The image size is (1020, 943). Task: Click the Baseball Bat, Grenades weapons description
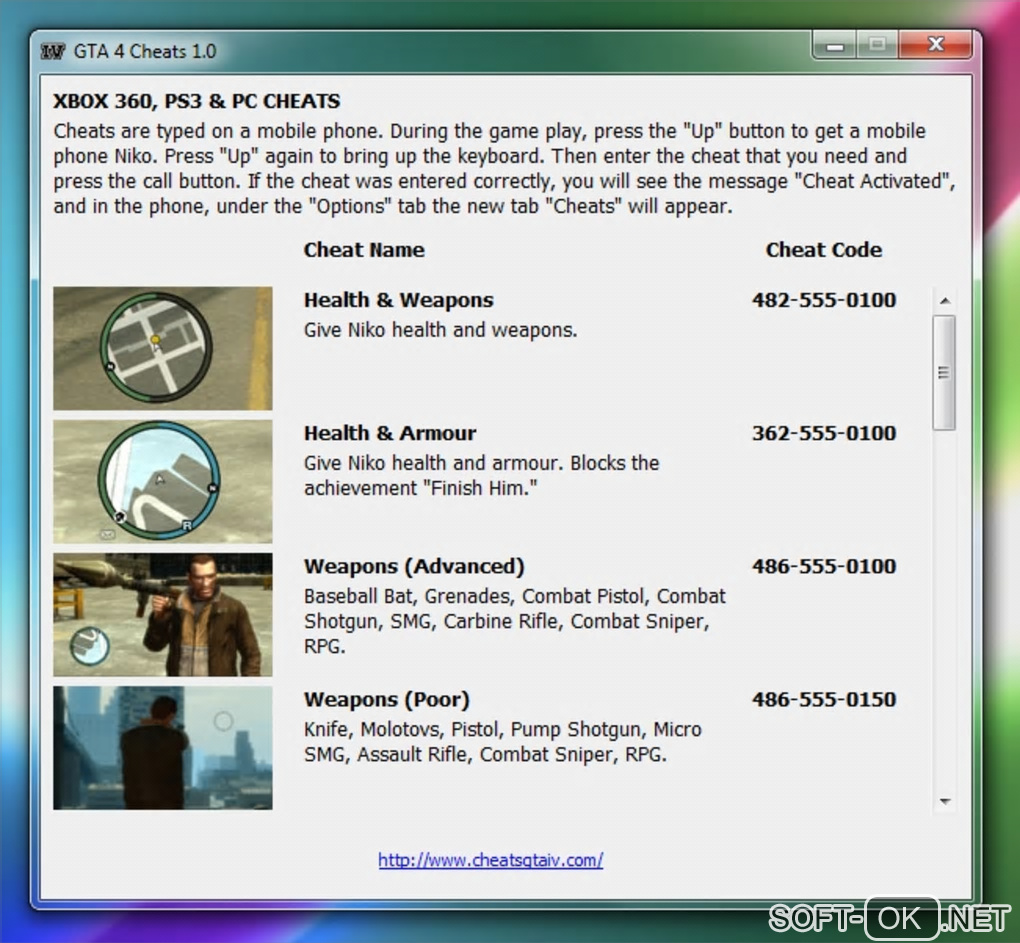pos(515,621)
